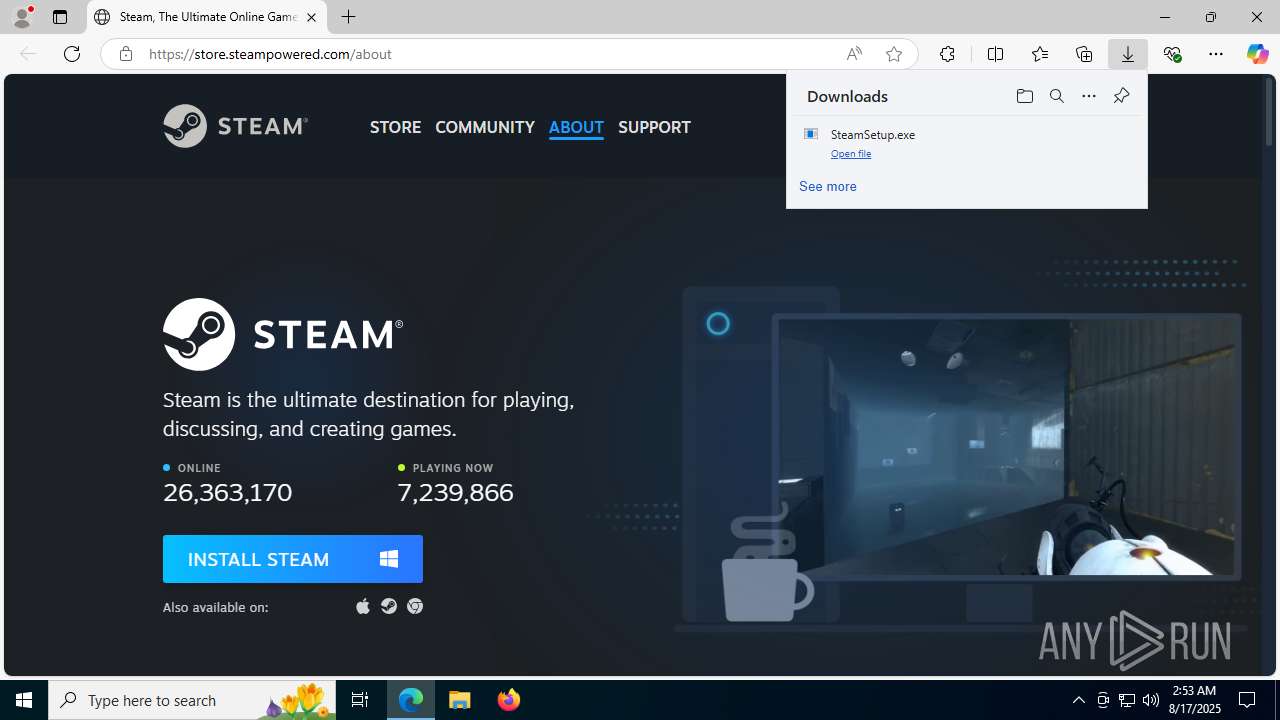Image resolution: width=1280 pixels, height=720 pixels.
Task: Open more options in Downloads panel
Action: (1089, 96)
